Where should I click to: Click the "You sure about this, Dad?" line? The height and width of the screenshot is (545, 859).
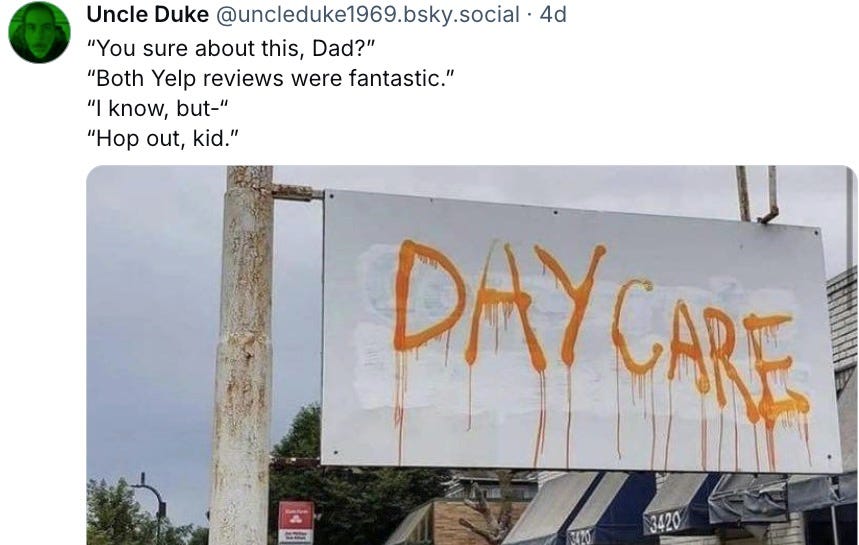pos(231,48)
